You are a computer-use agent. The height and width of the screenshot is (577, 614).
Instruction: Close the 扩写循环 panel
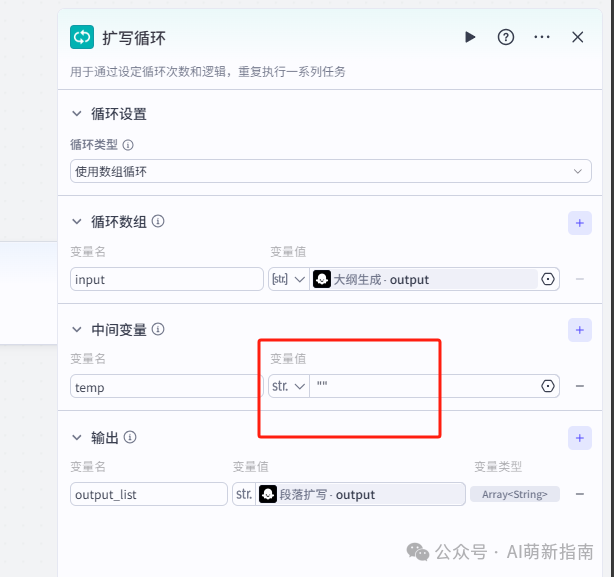[578, 37]
